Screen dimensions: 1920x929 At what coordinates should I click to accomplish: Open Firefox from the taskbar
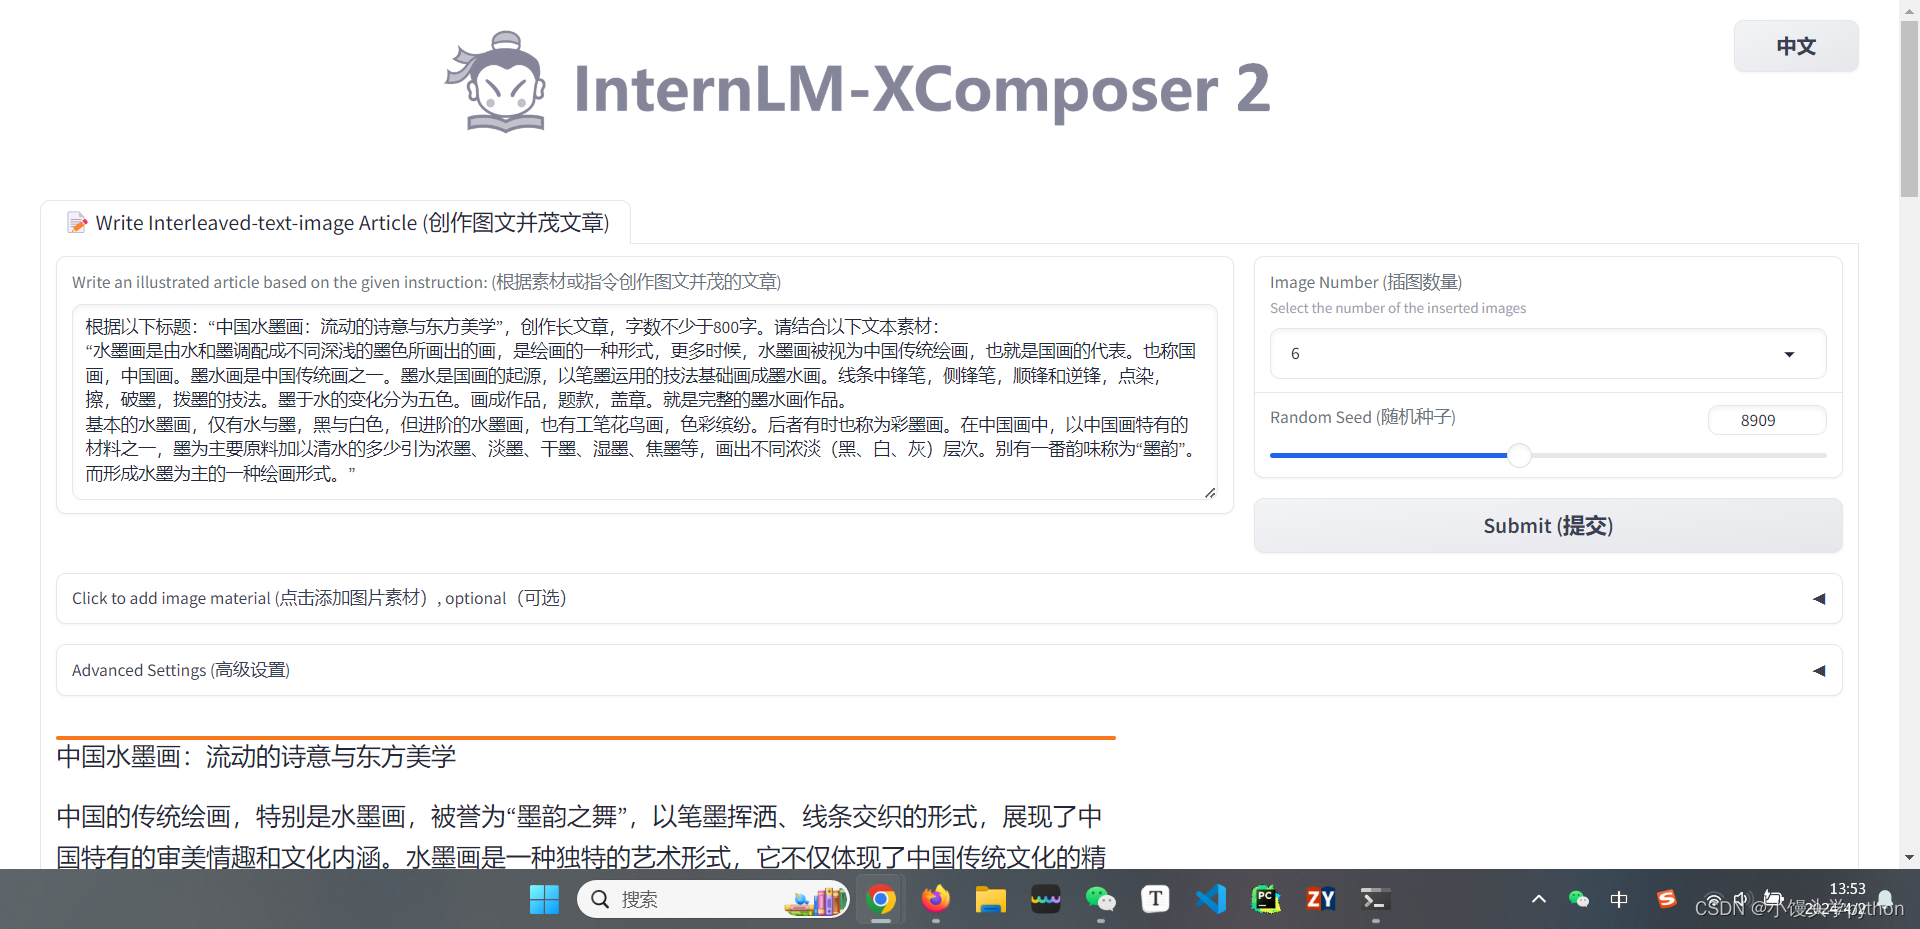point(936,899)
